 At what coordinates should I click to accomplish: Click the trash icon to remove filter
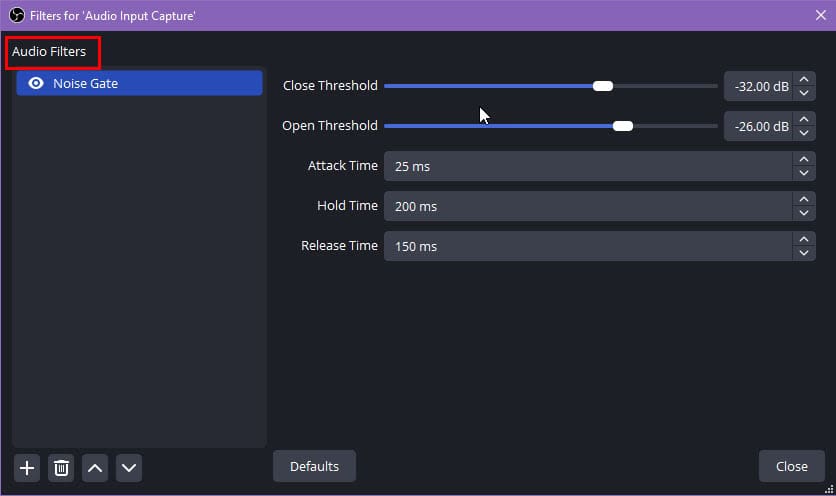tap(61, 468)
